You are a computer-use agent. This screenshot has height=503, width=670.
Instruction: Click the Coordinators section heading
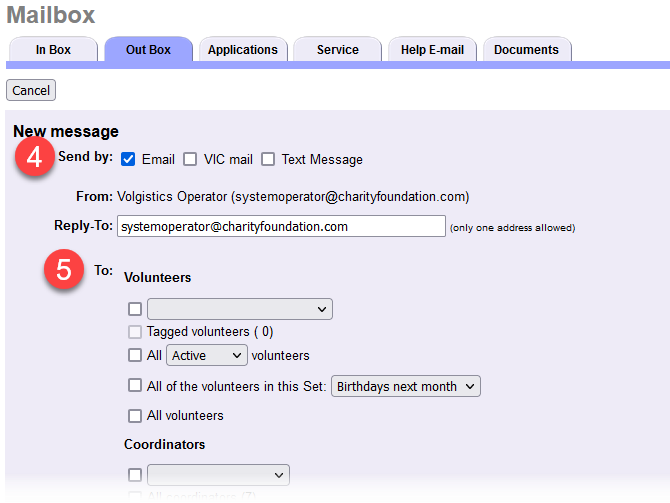tap(165, 444)
